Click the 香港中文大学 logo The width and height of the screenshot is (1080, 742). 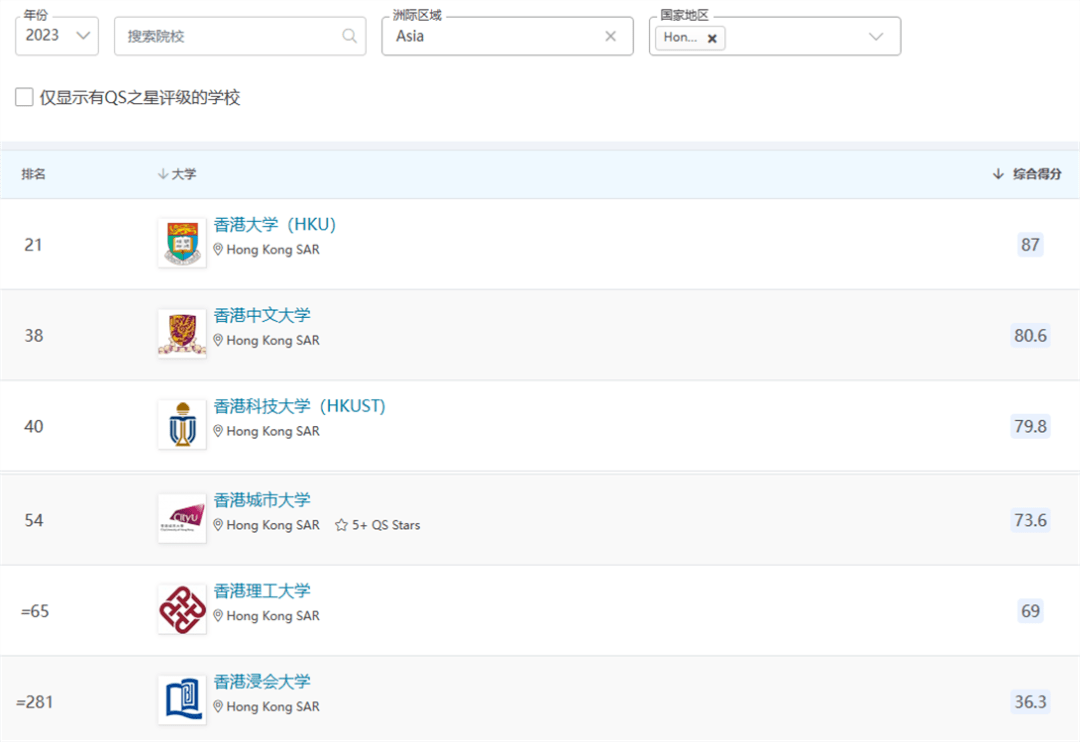tap(182, 334)
